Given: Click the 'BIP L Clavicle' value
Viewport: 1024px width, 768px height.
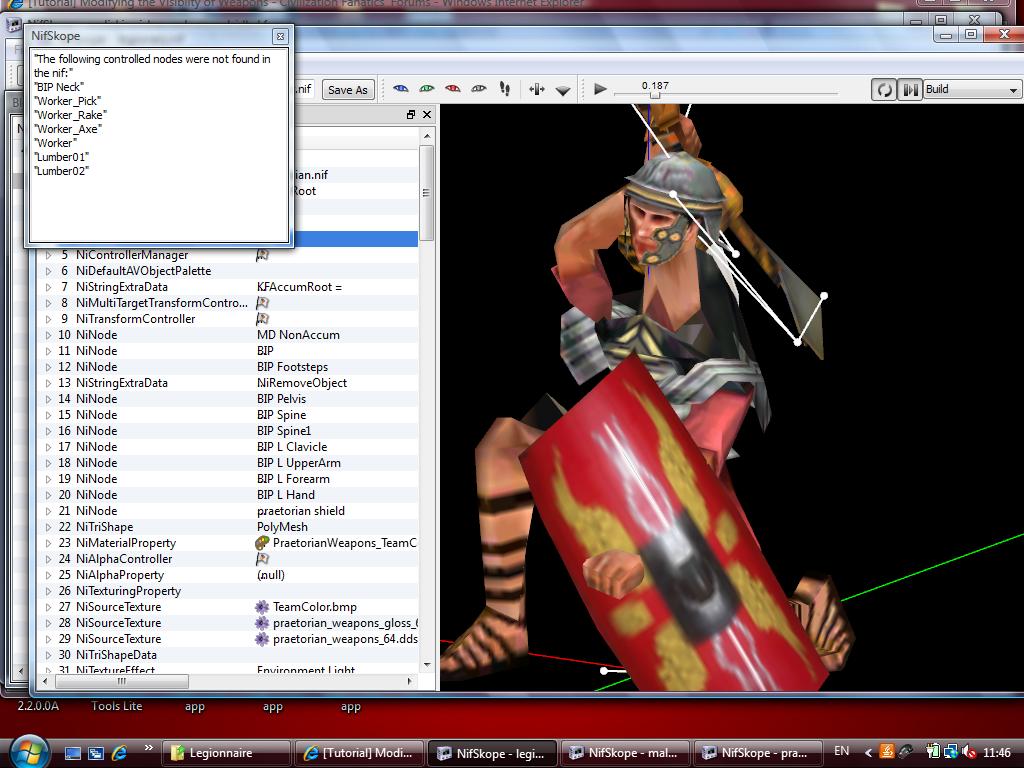Looking at the screenshot, I should coord(292,447).
